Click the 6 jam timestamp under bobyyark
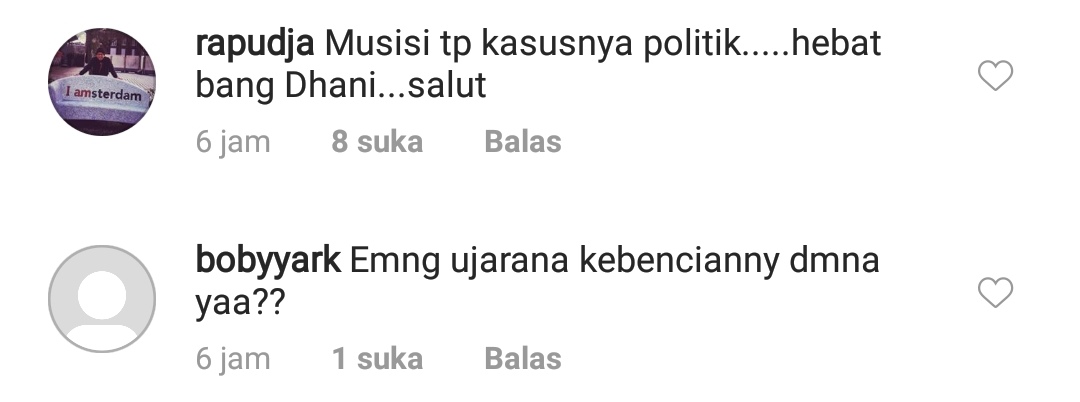The image size is (1080, 402). pos(233,359)
